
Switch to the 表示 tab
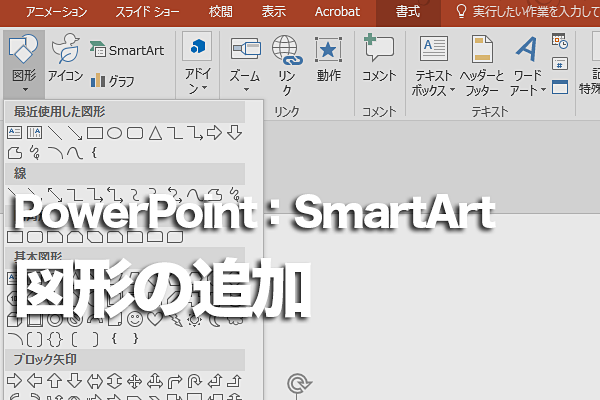(x=274, y=12)
